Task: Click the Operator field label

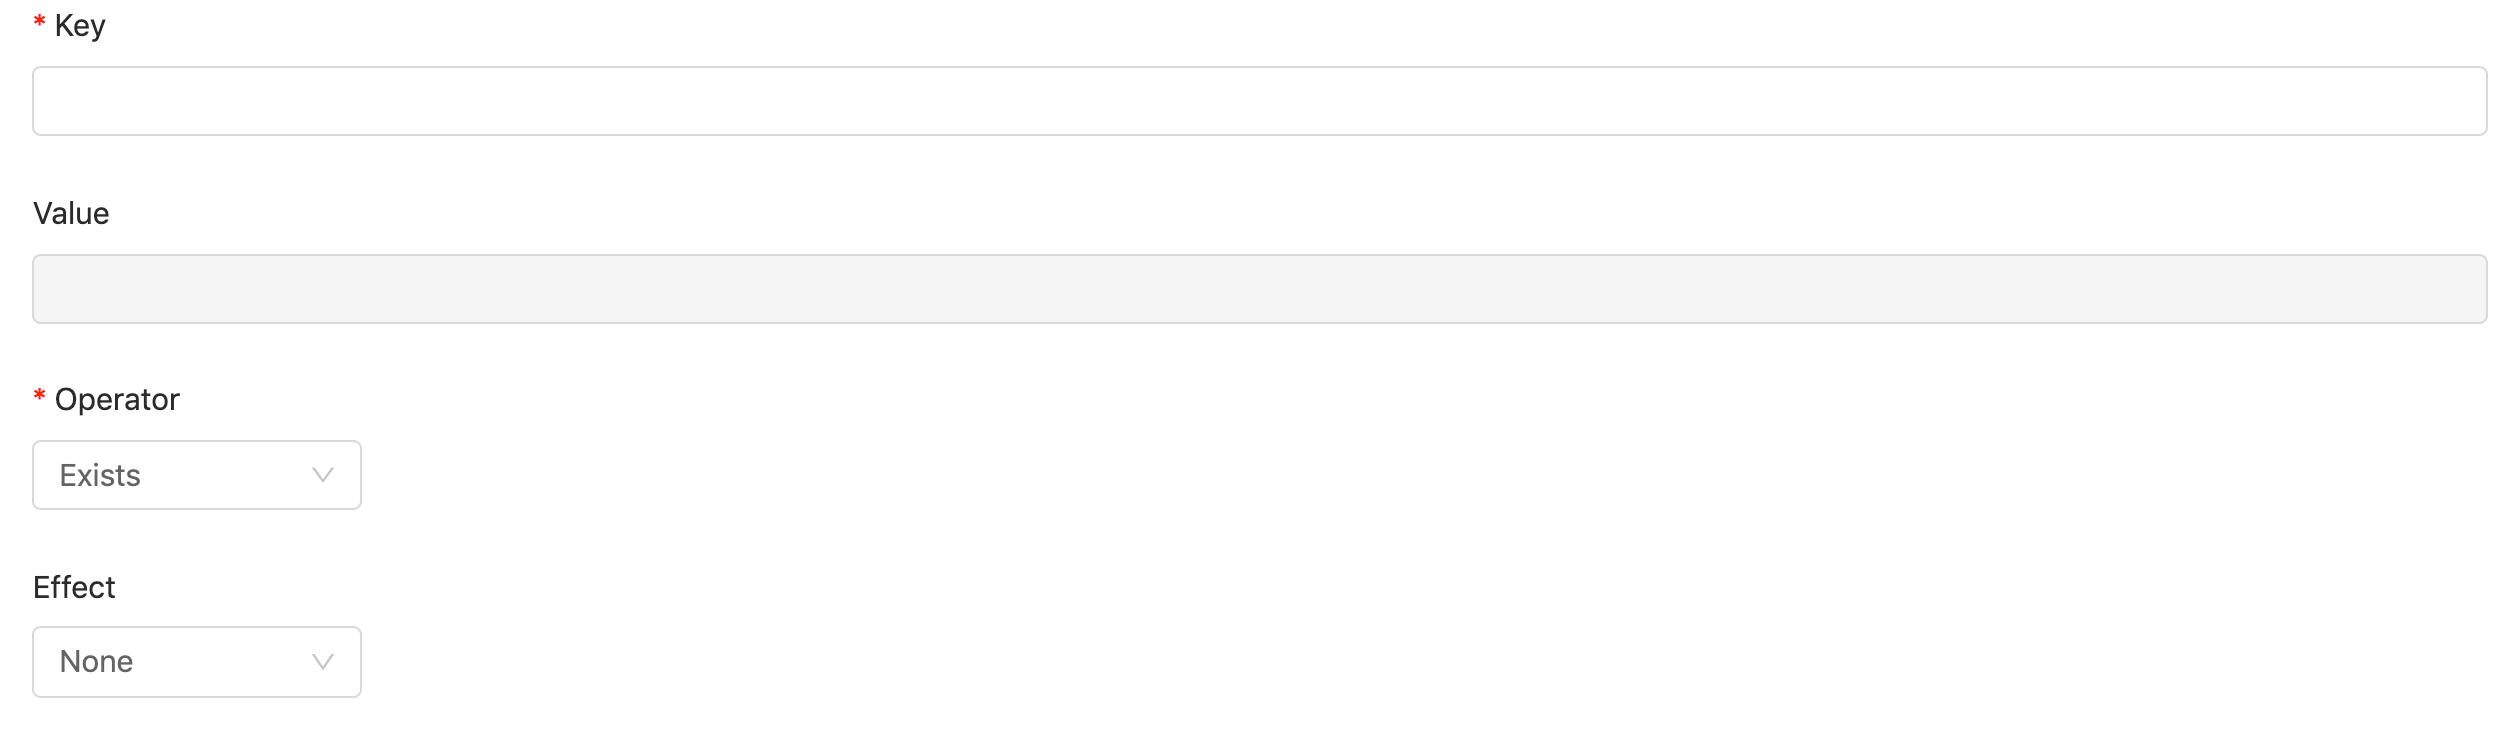Action: [117, 400]
